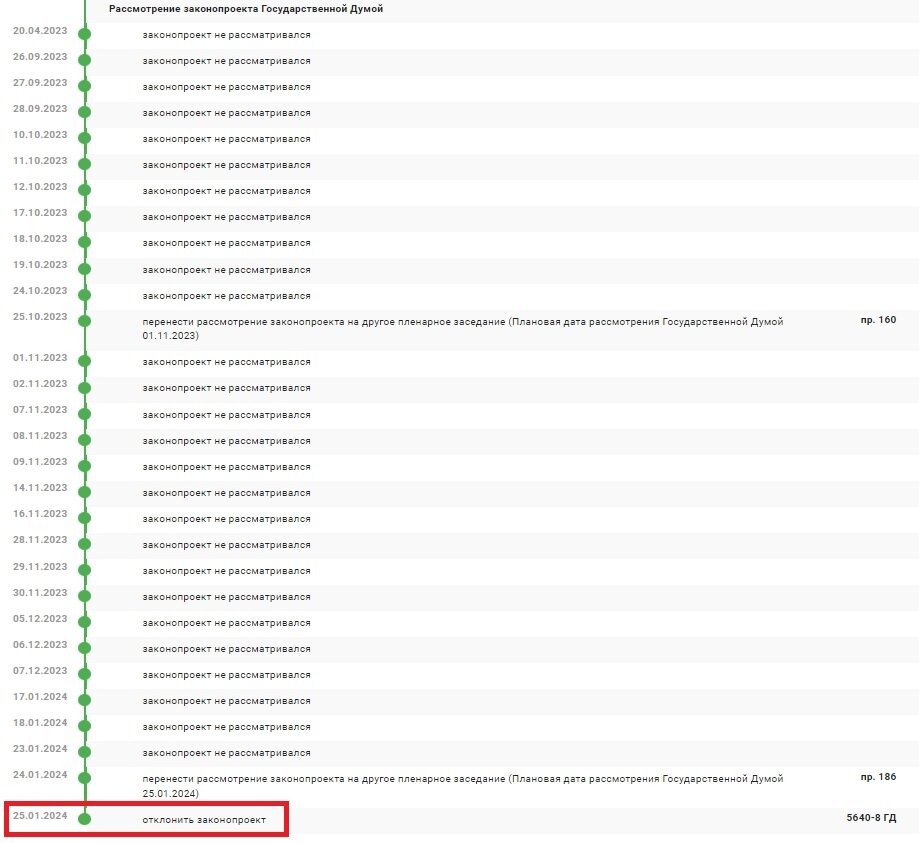
Task: Click the date 17.10.2023
Action: tap(40, 212)
